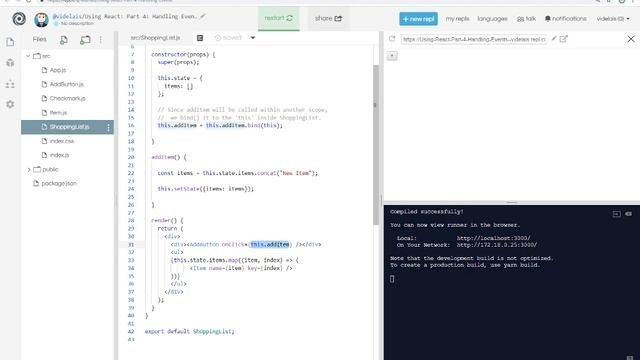Click line 22 const items code
This screenshot has width=640, height=360.
pos(238,173)
